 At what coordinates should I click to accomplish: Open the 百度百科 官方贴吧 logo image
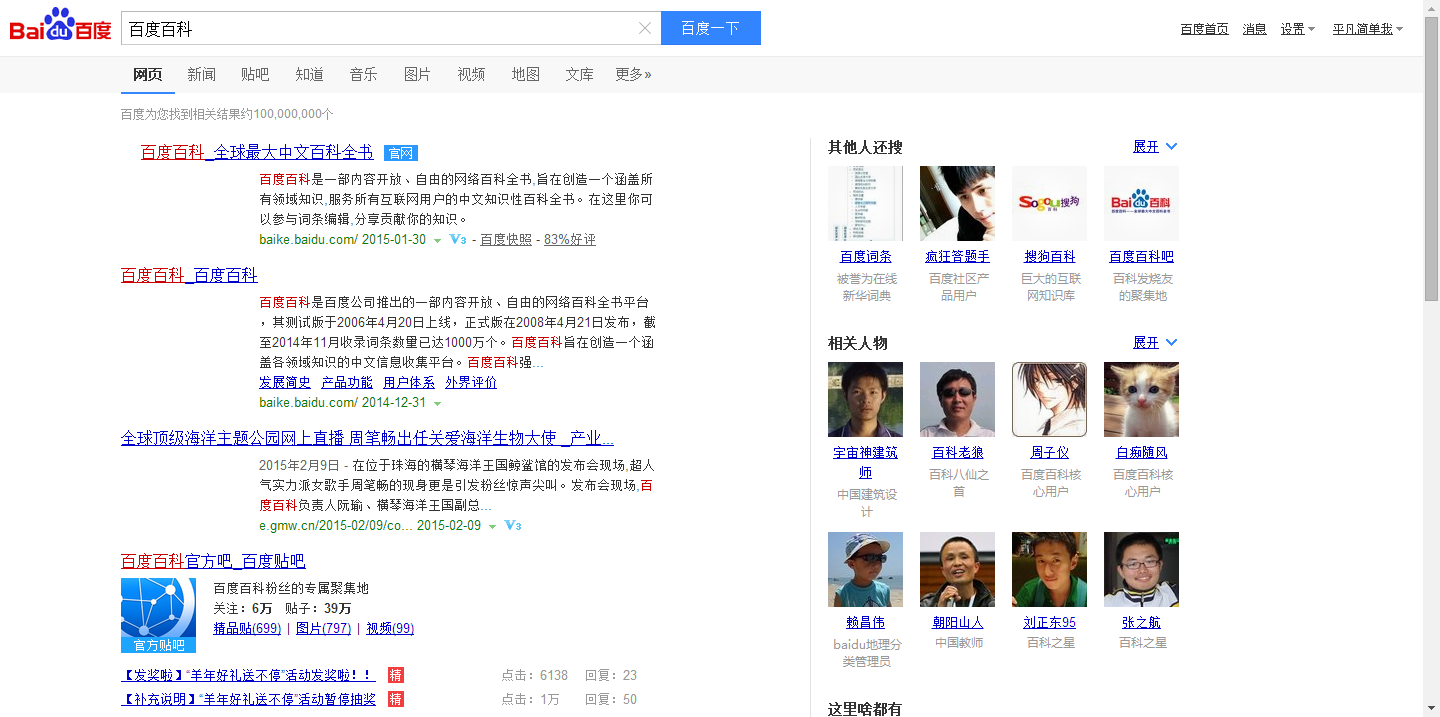(x=158, y=615)
